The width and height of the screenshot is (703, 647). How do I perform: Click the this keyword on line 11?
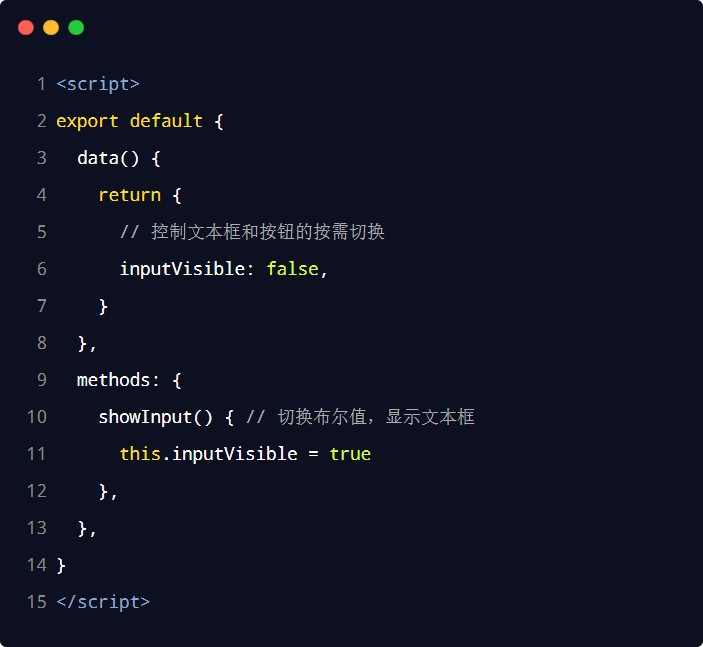pos(140,454)
